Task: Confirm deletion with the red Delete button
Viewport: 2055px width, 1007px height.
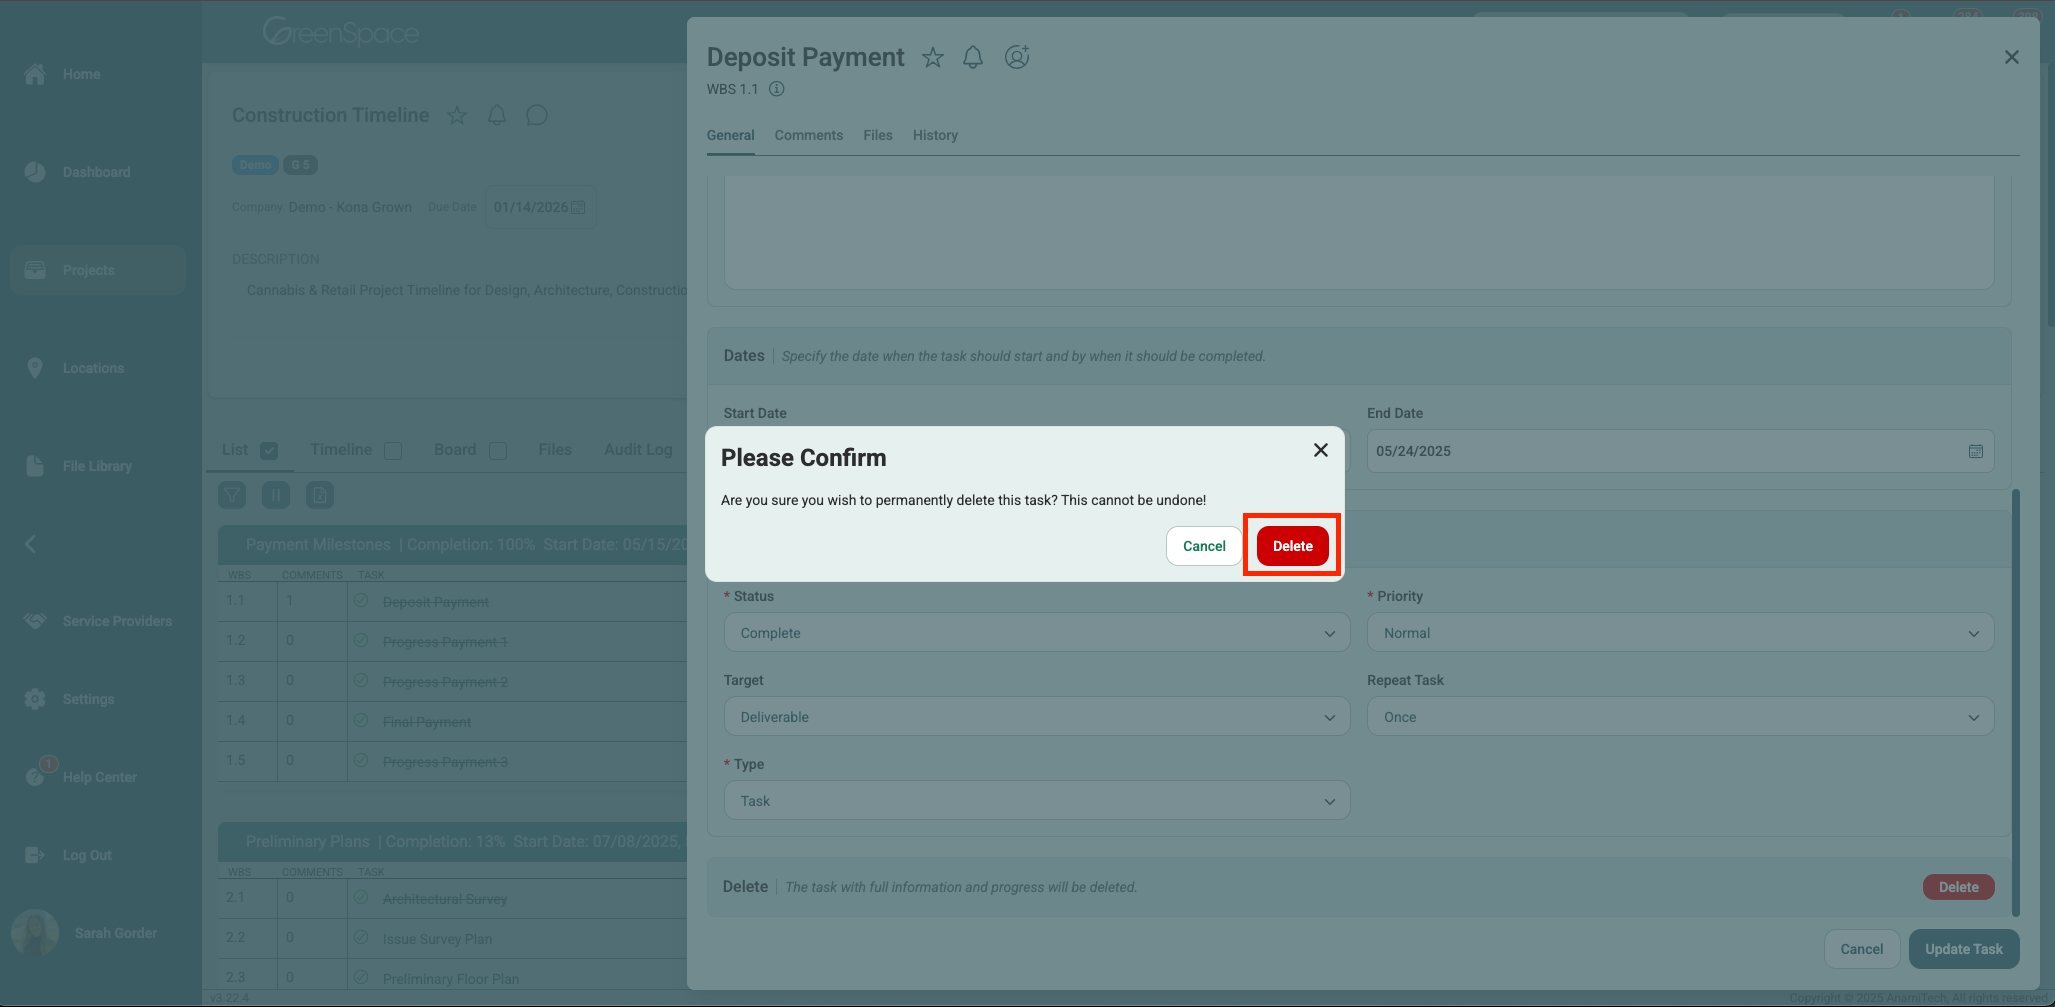Action: coord(1292,546)
